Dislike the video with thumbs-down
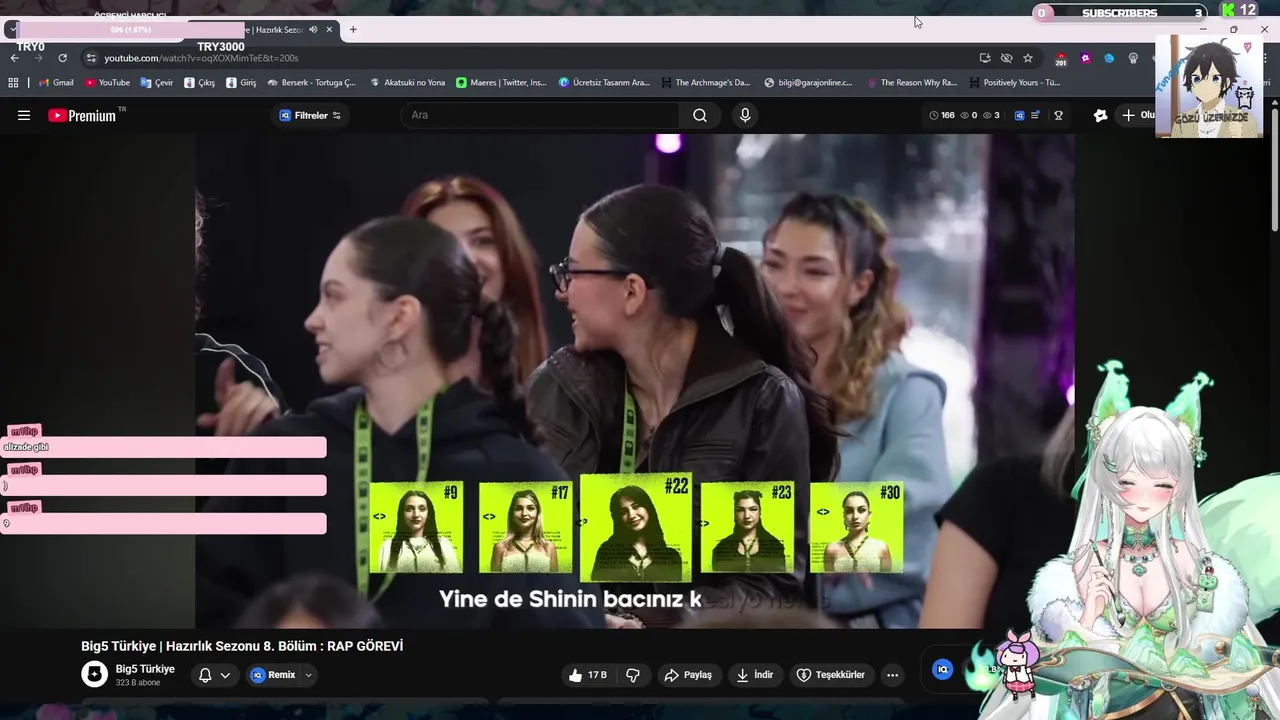This screenshot has height=720, width=1280. 633,675
